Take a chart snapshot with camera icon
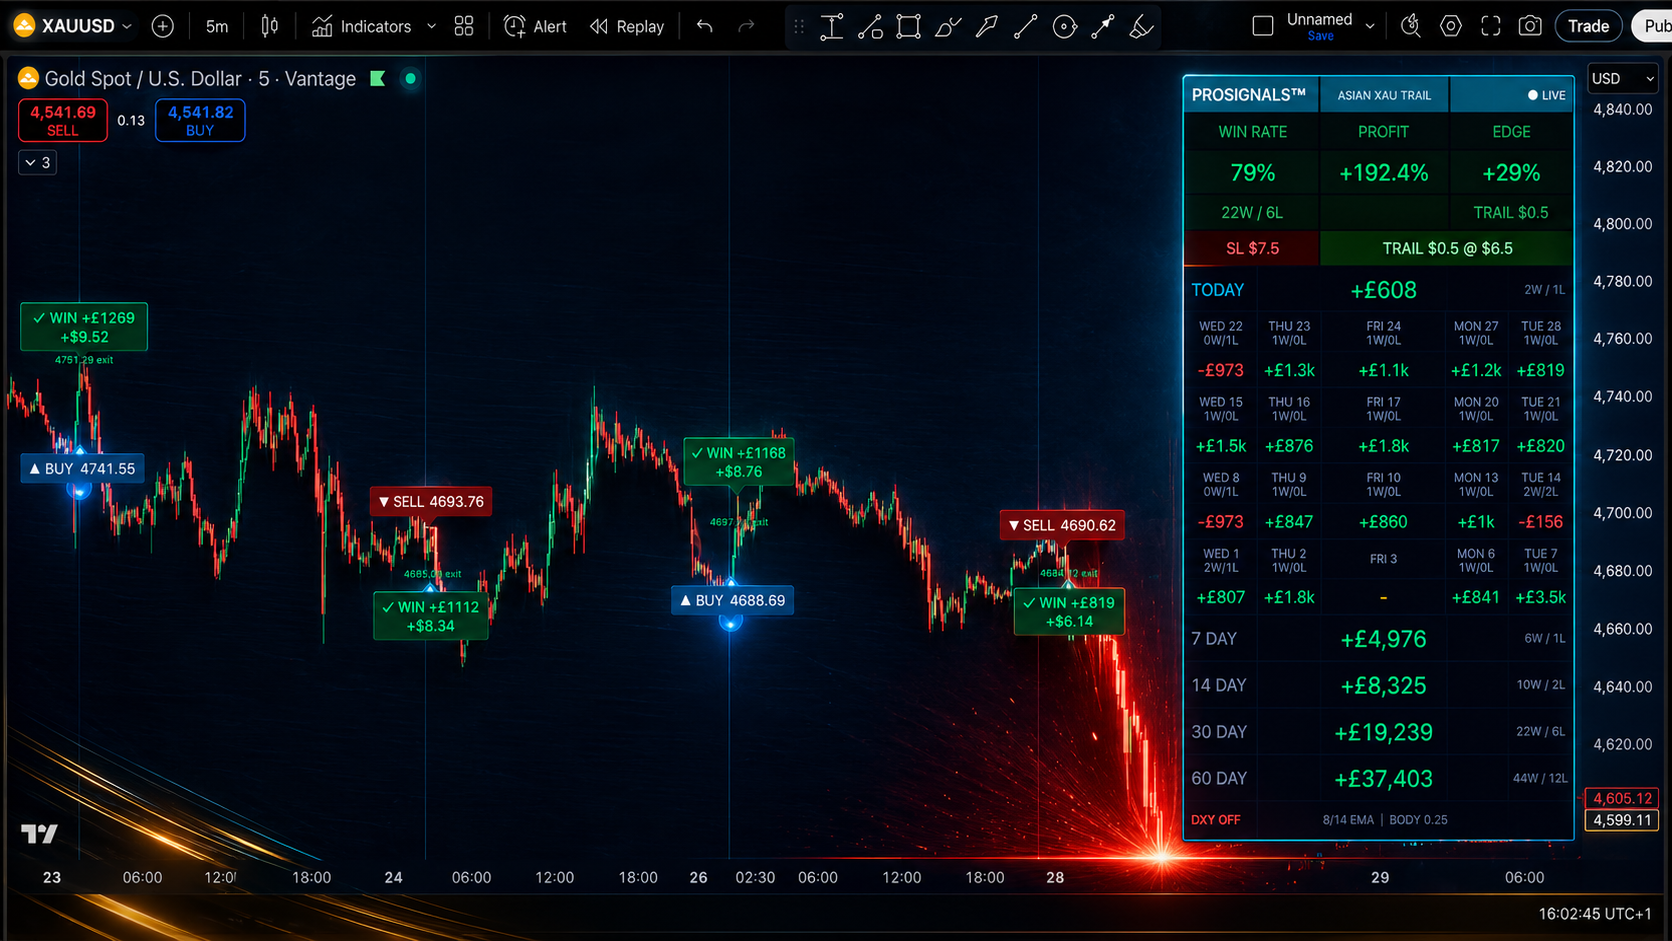The image size is (1672, 941). point(1530,26)
